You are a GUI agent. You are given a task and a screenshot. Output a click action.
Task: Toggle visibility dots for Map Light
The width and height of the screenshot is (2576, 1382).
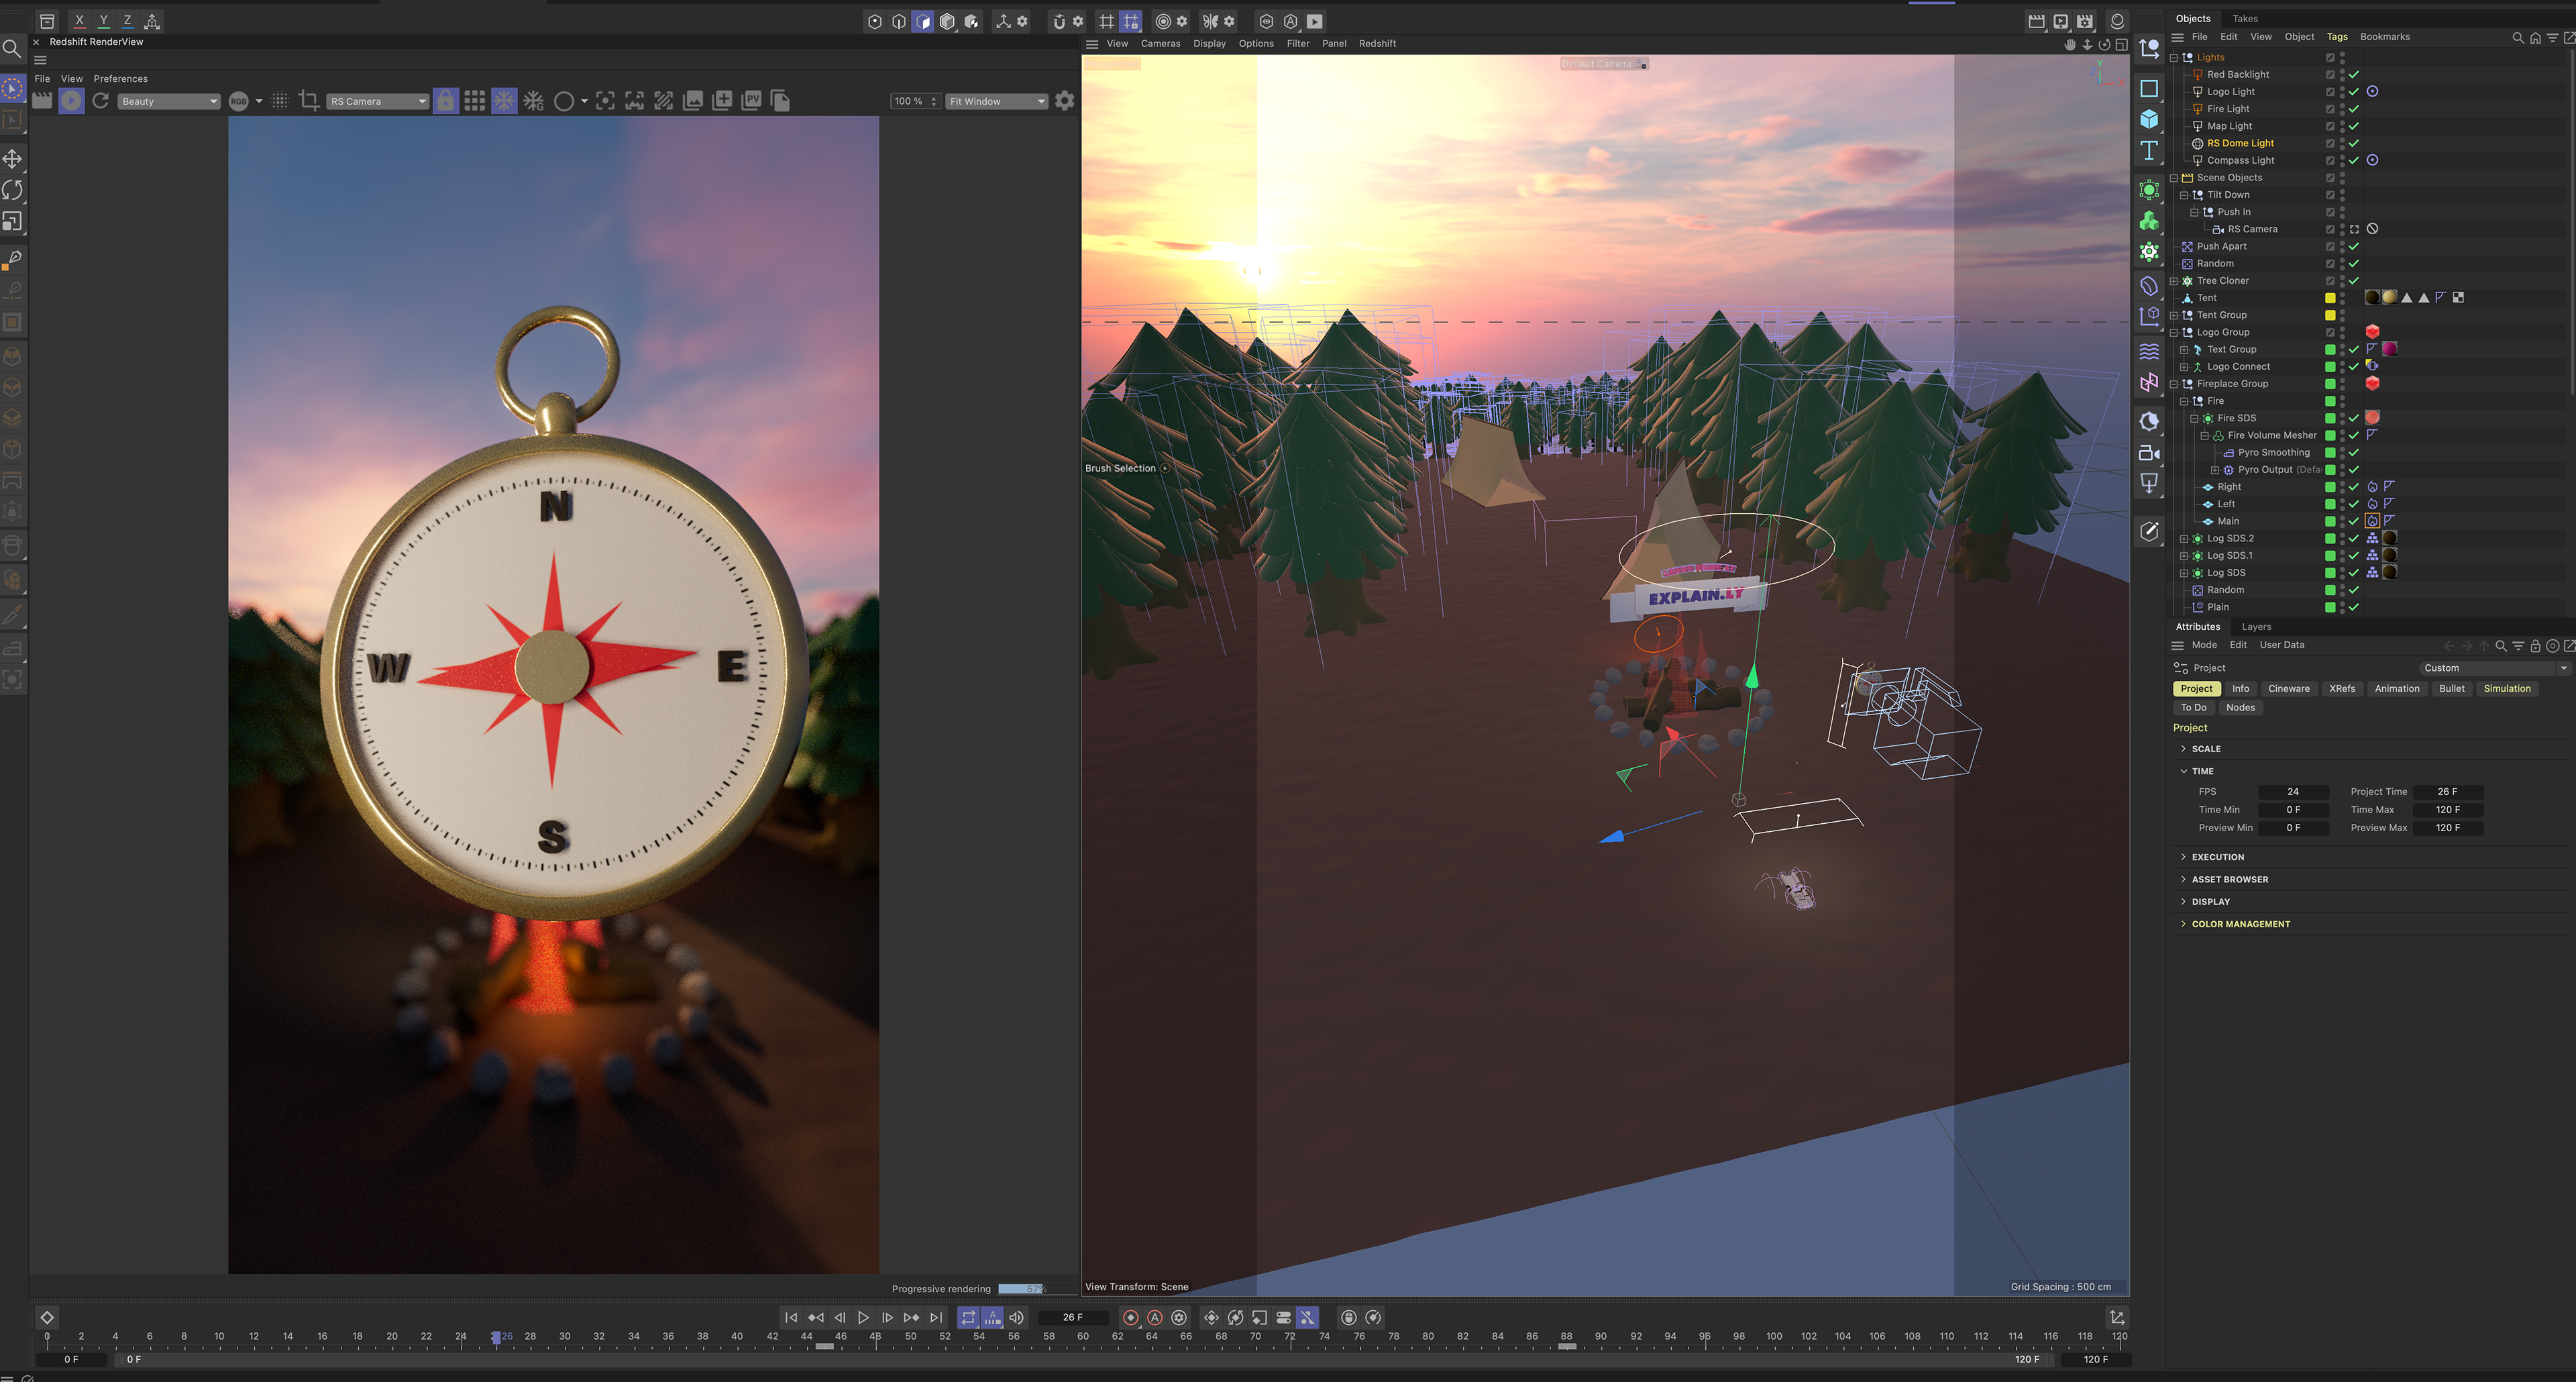[x=2342, y=126]
